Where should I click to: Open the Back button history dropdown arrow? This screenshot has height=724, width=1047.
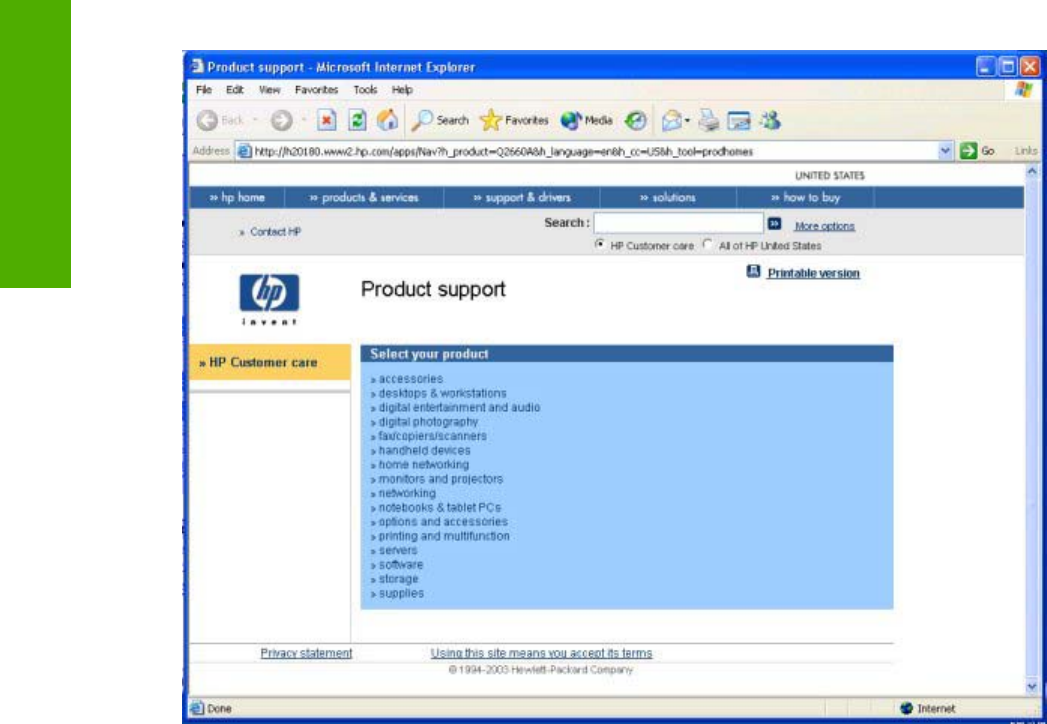[x=255, y=121]
